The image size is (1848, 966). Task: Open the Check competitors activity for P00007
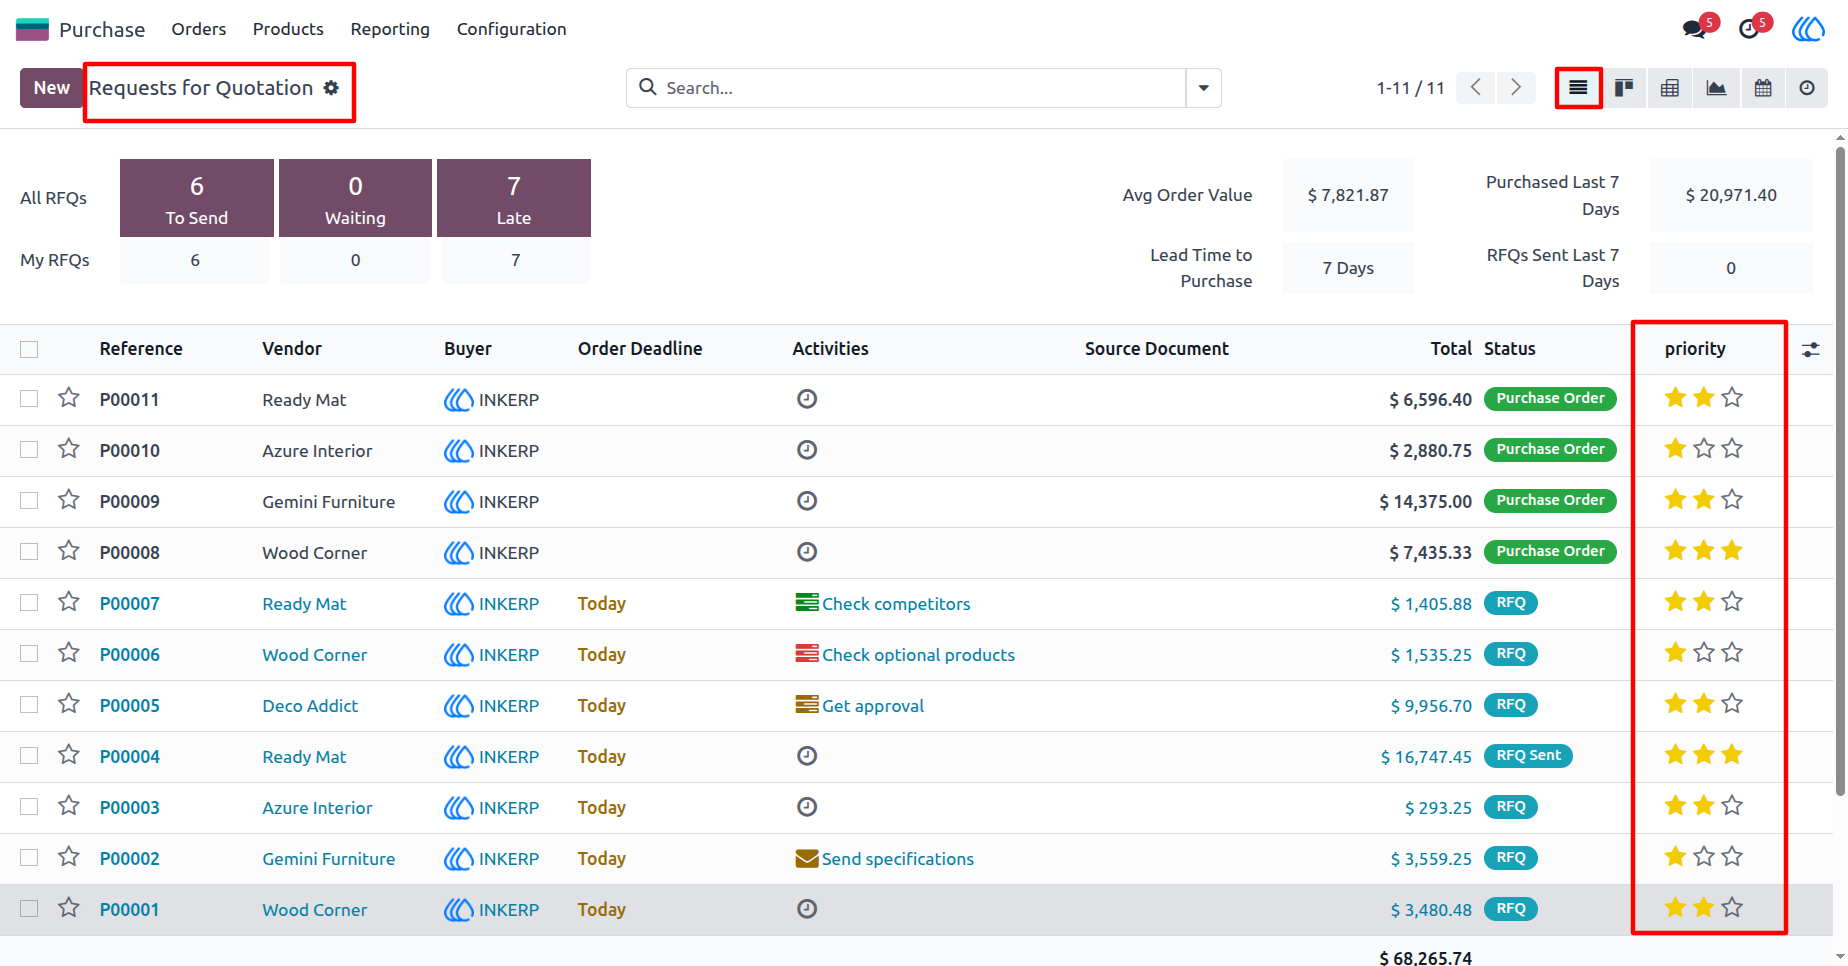pyautogui.click(x=883, y=604)
